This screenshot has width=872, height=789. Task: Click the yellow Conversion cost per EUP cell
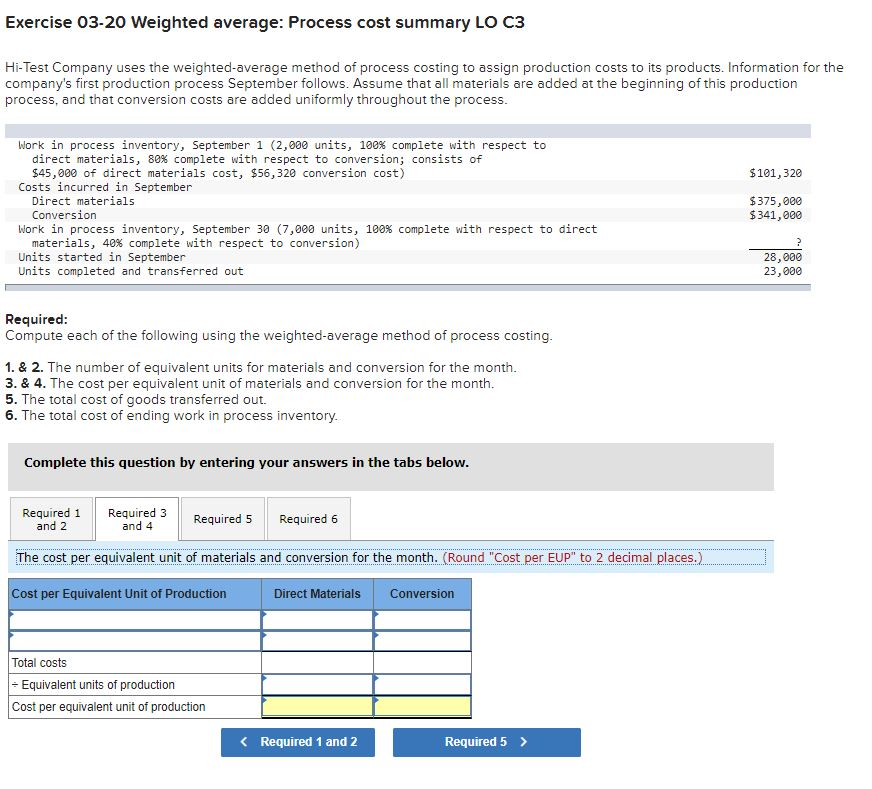(421, 706)
